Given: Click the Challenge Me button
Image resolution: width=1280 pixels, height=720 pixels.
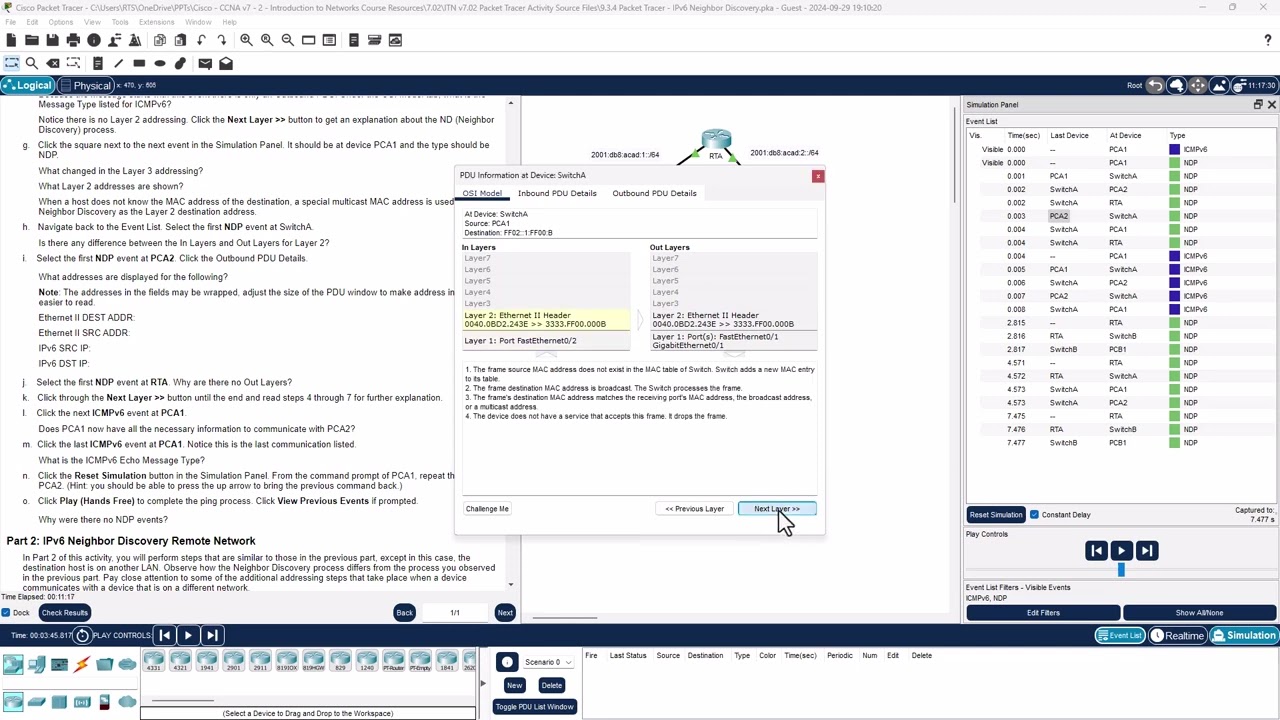Looking at the screenshot, I should [487, 509].
